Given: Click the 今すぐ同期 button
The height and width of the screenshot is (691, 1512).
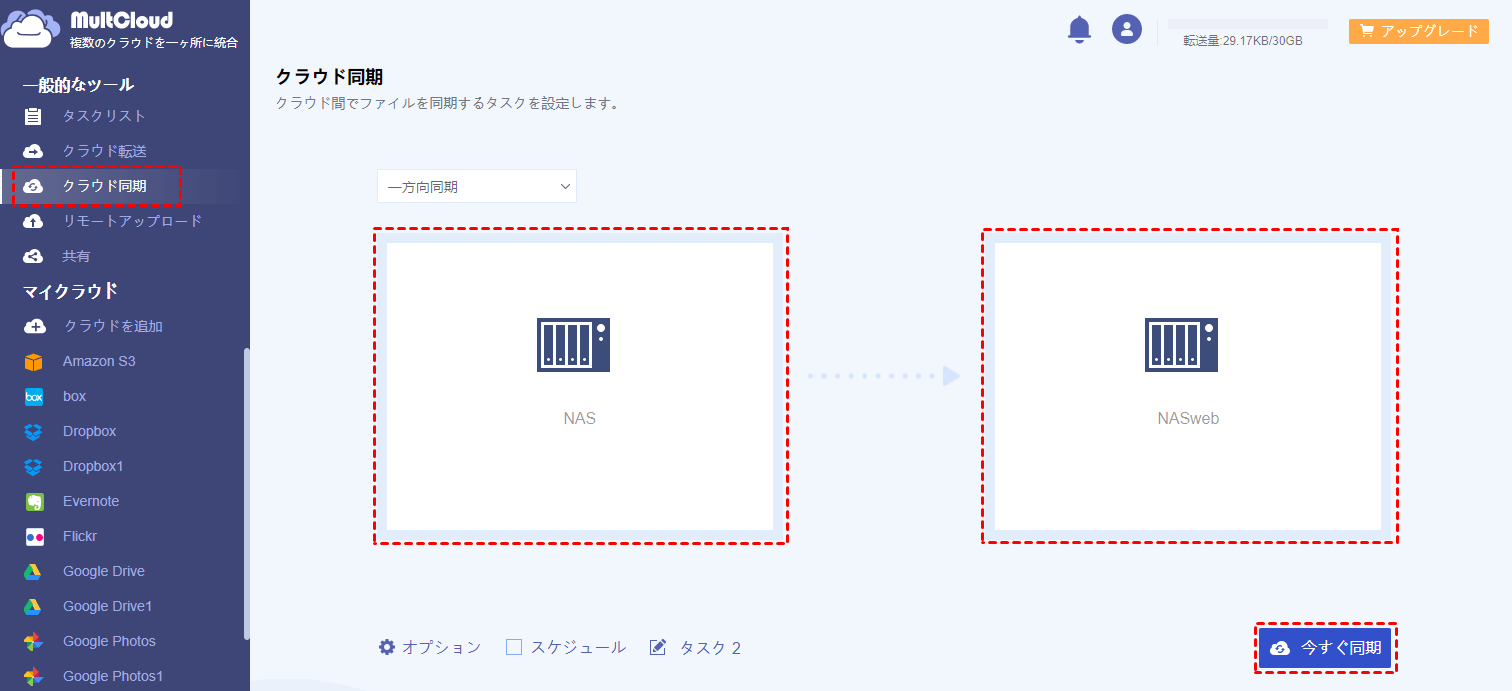Looking at the screenshot, I should point(1325,648).
